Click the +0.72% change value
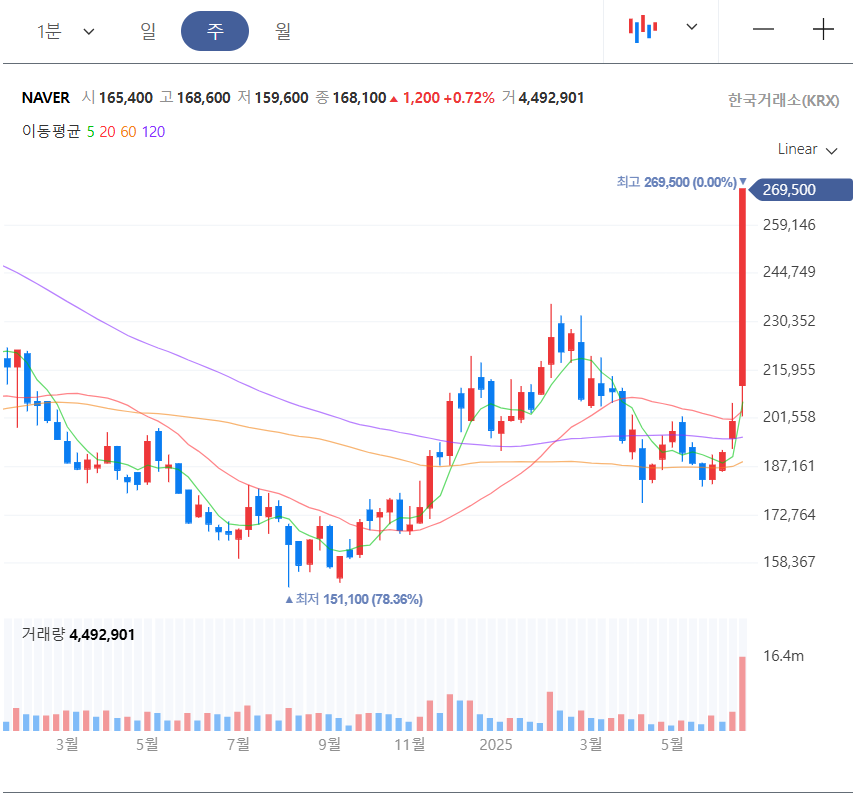859x793 pixels. (x=469, y=98)
